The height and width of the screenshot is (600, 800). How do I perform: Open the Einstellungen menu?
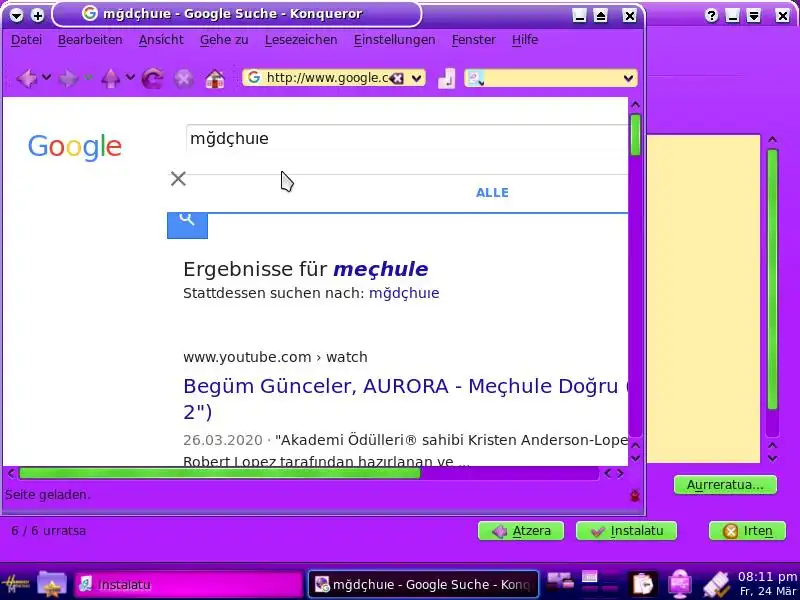click(394, 40)
